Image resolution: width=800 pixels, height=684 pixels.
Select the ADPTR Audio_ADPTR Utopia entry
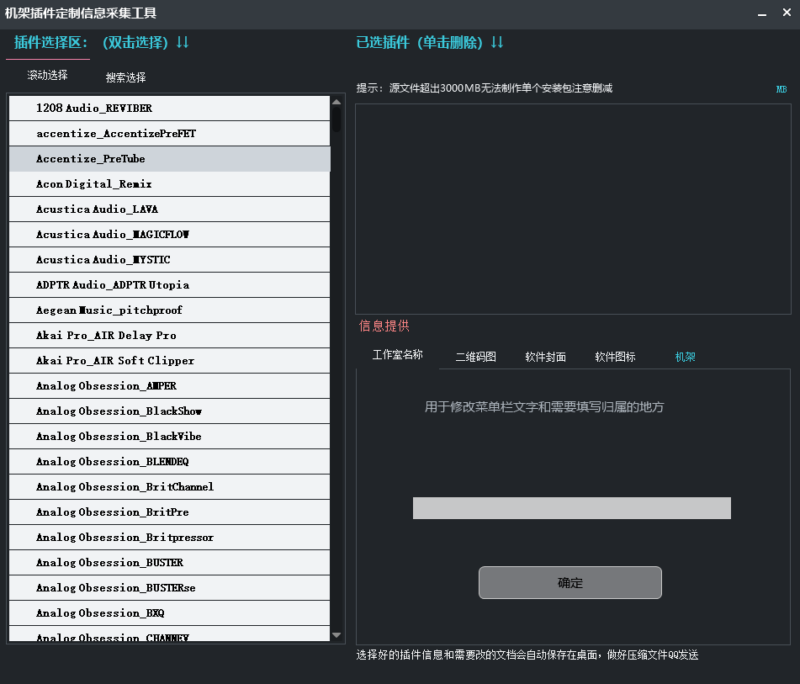point(168,285)
